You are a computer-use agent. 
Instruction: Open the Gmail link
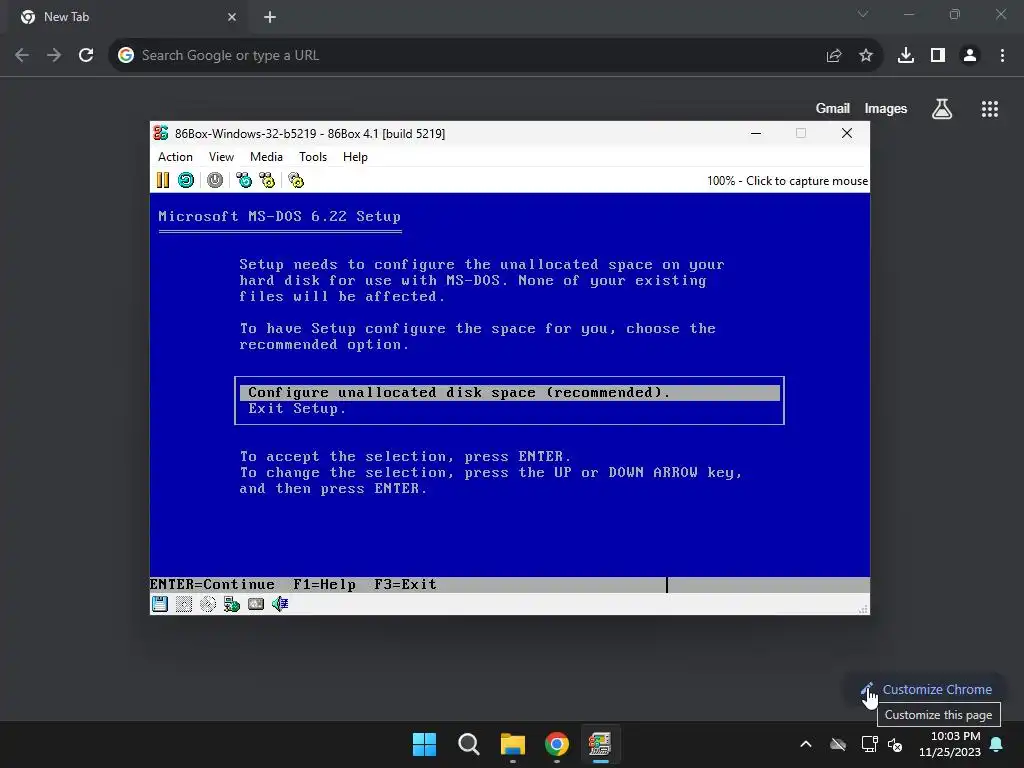pyautogui.click(x=833, y=108)
